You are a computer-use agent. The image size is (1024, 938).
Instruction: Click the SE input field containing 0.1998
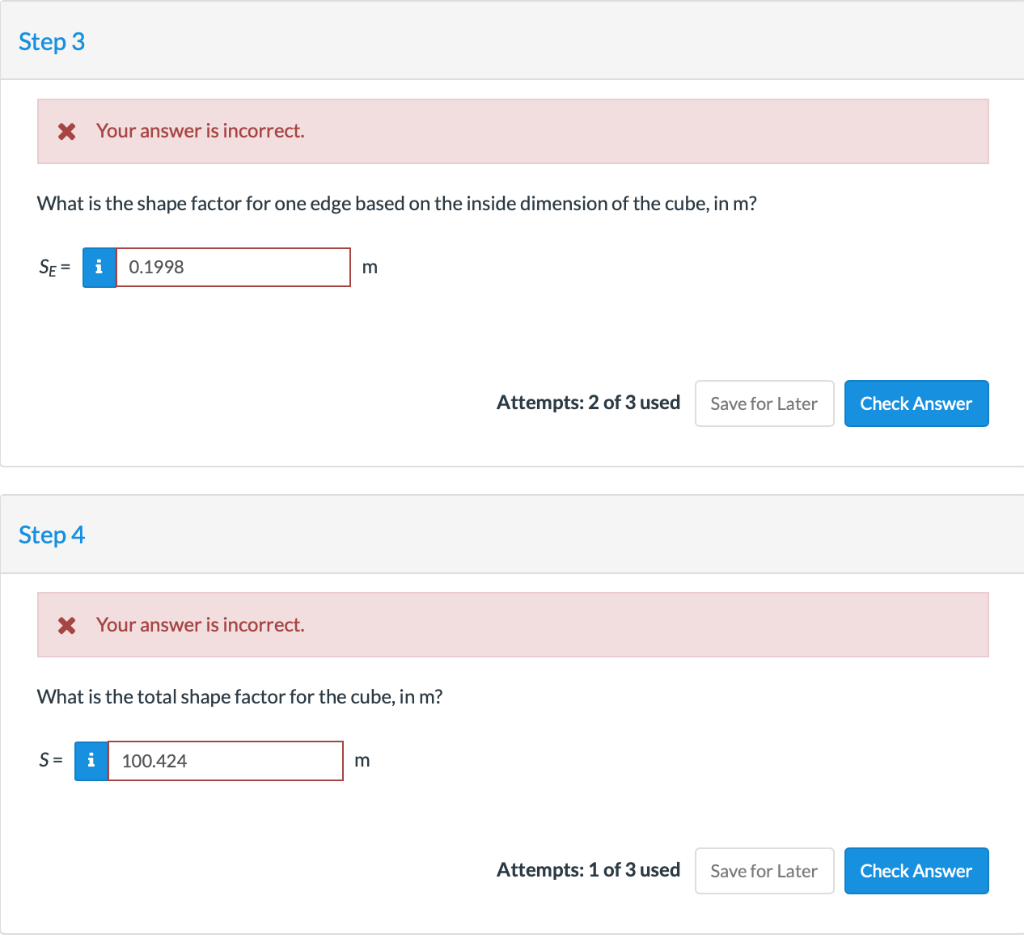pyautogui.click(x=233, y=267)
